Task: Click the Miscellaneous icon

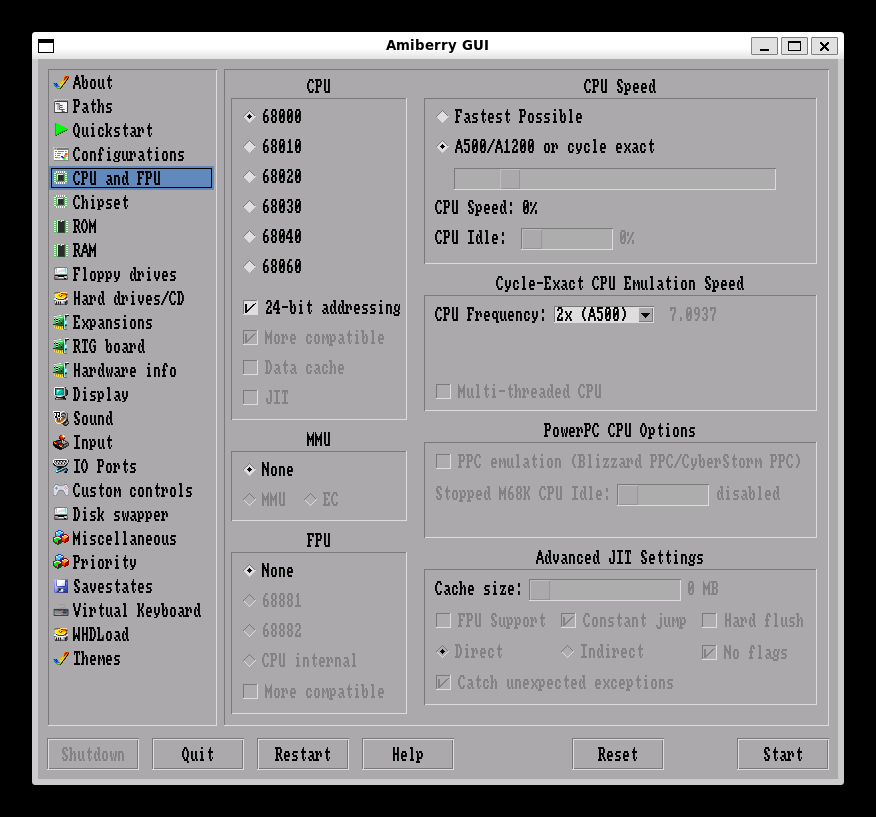Action: click(61, 539)
